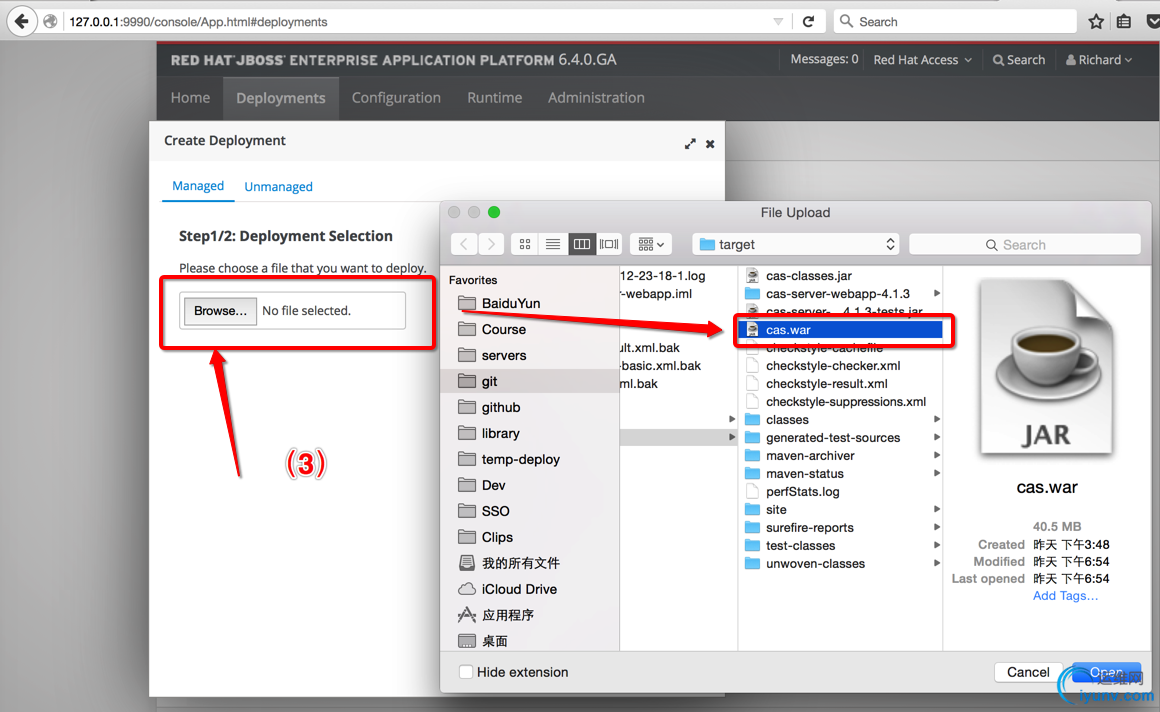Screen dimensions: 1160x712
Task: Expand the site folder arrow
Action: [937, 509]
